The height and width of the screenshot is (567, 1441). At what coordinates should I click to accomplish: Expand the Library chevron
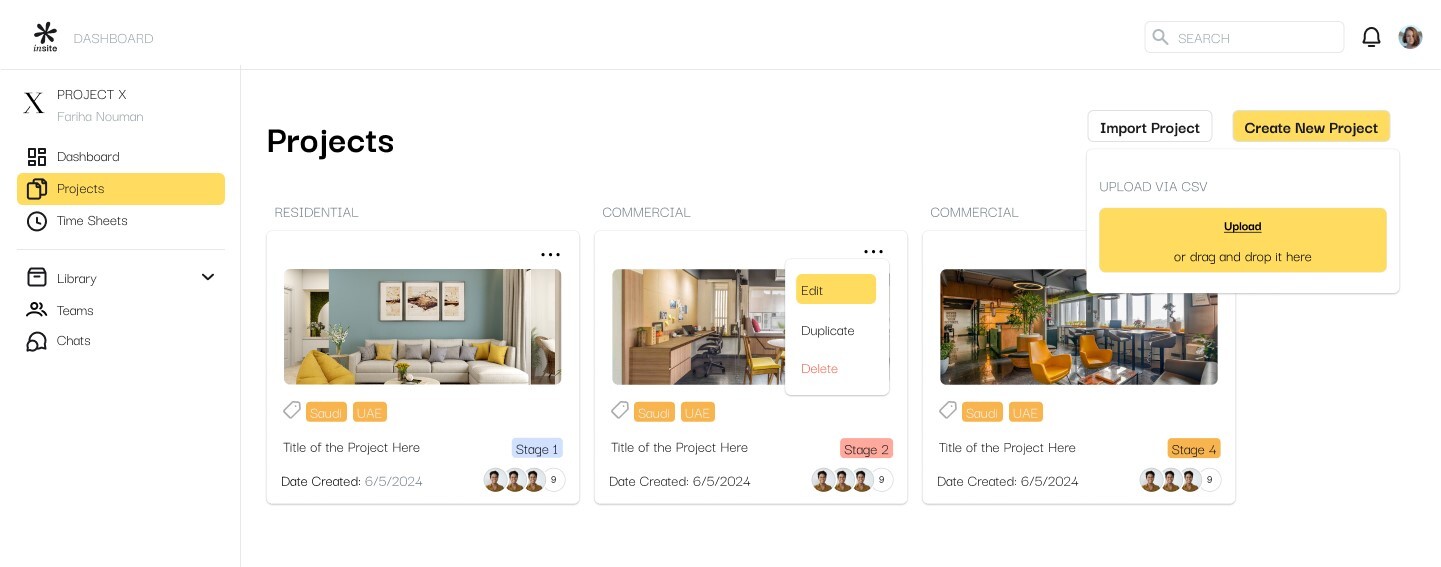click(208, 277)
